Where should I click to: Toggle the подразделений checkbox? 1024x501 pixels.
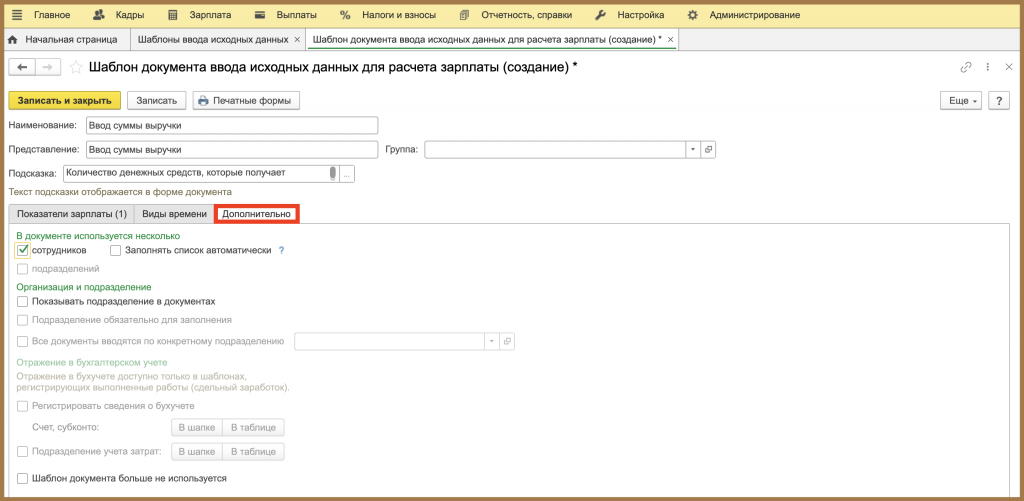[23, 268]
